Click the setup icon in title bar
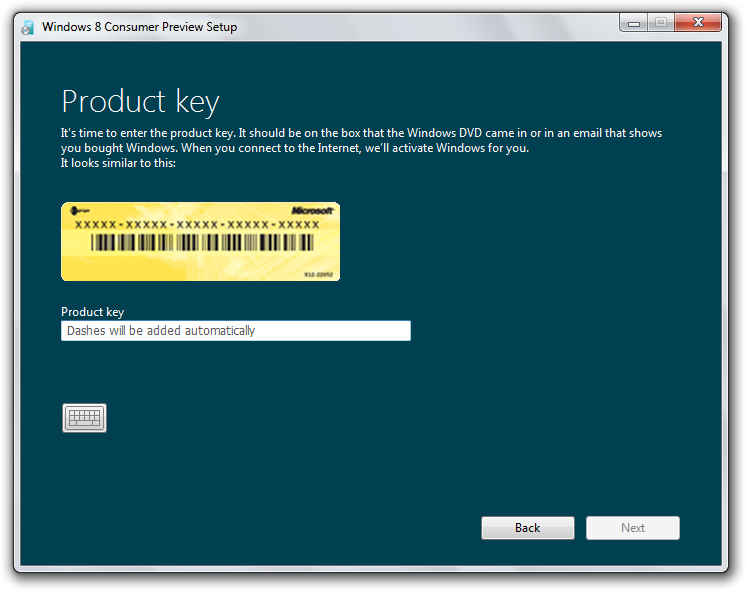 28,27
